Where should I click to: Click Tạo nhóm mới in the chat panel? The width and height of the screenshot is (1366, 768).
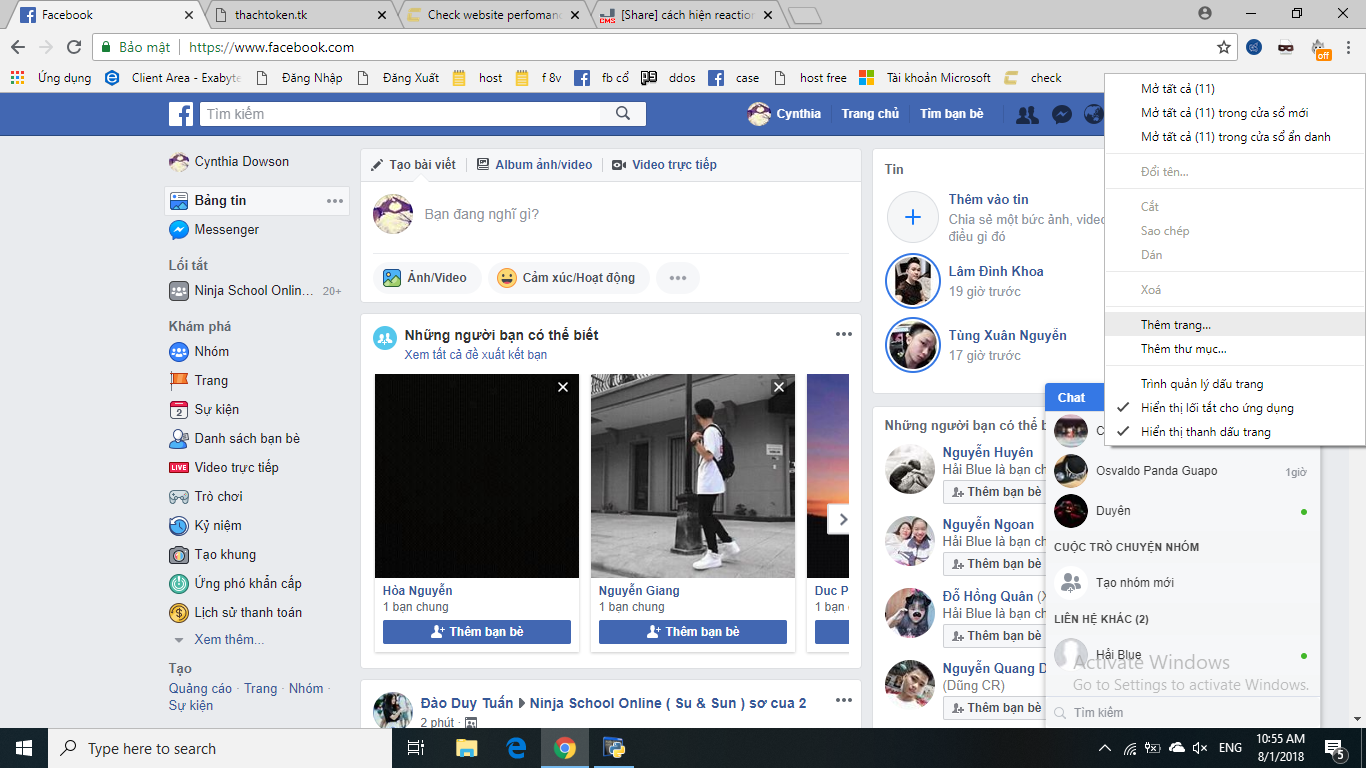1183,582
